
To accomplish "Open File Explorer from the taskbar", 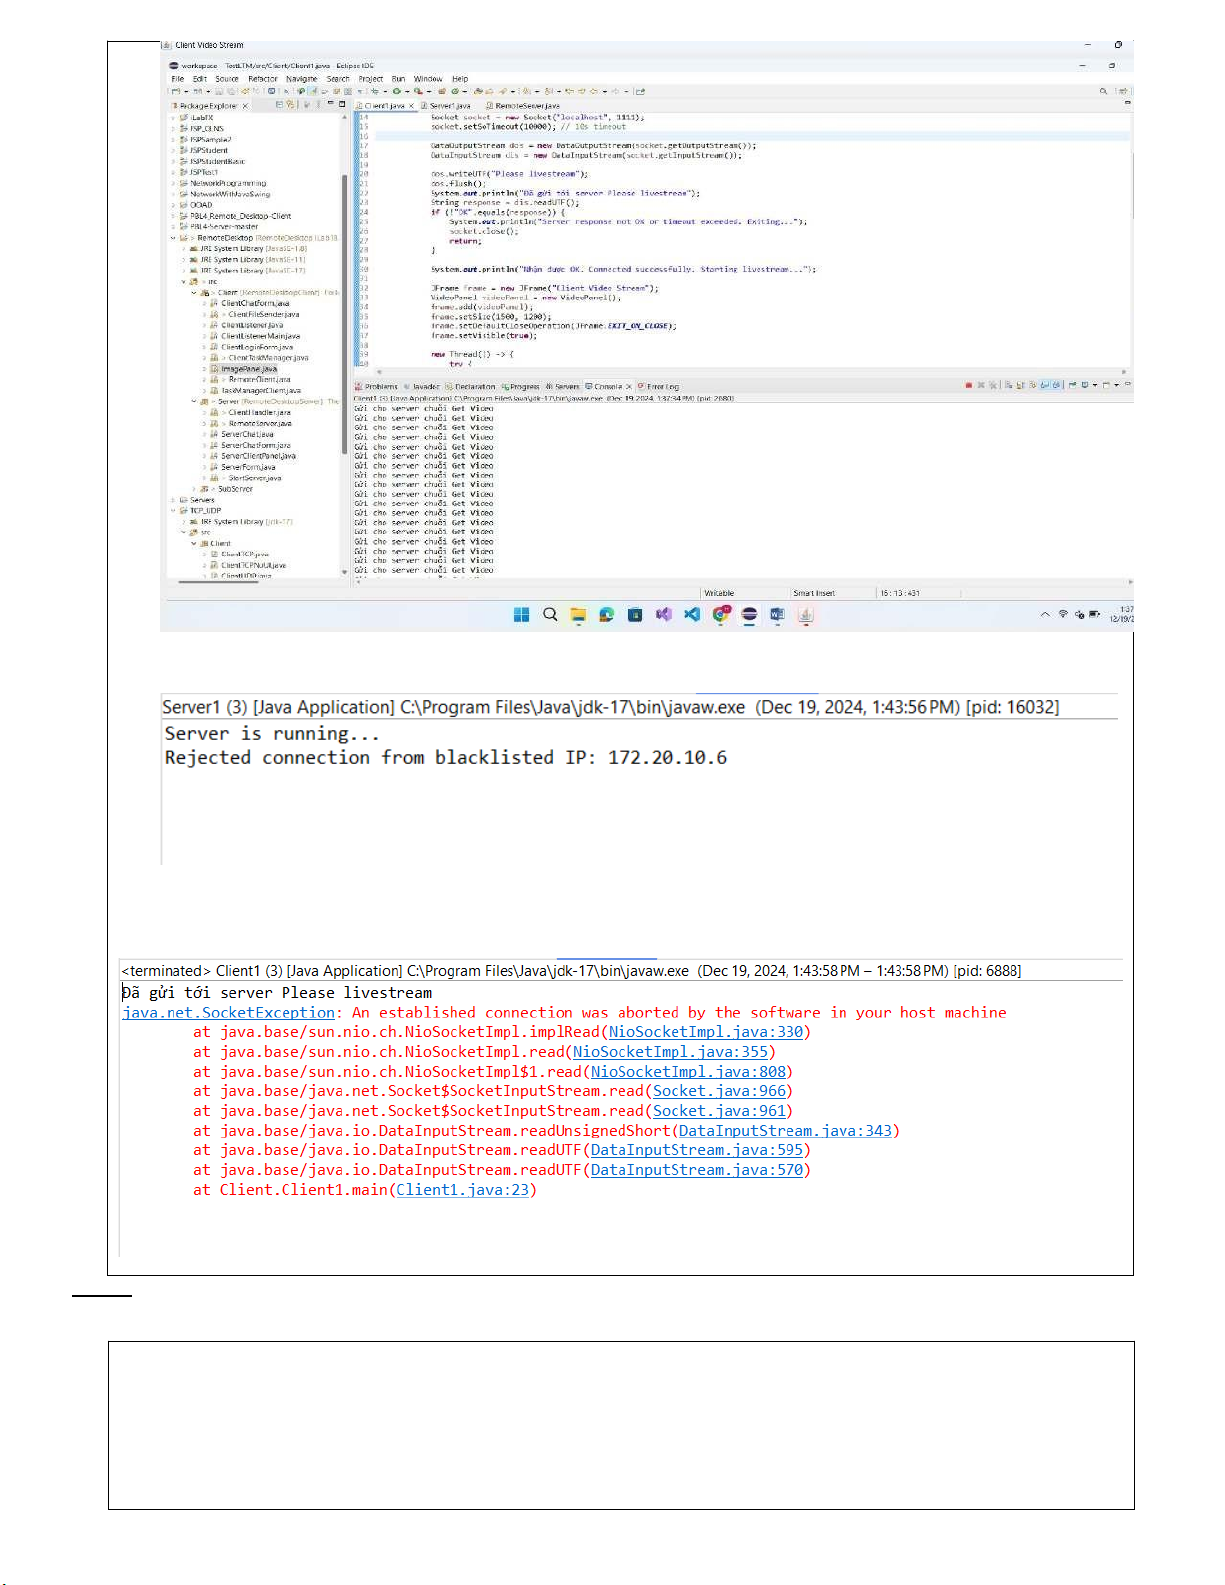I will [578, 615].
